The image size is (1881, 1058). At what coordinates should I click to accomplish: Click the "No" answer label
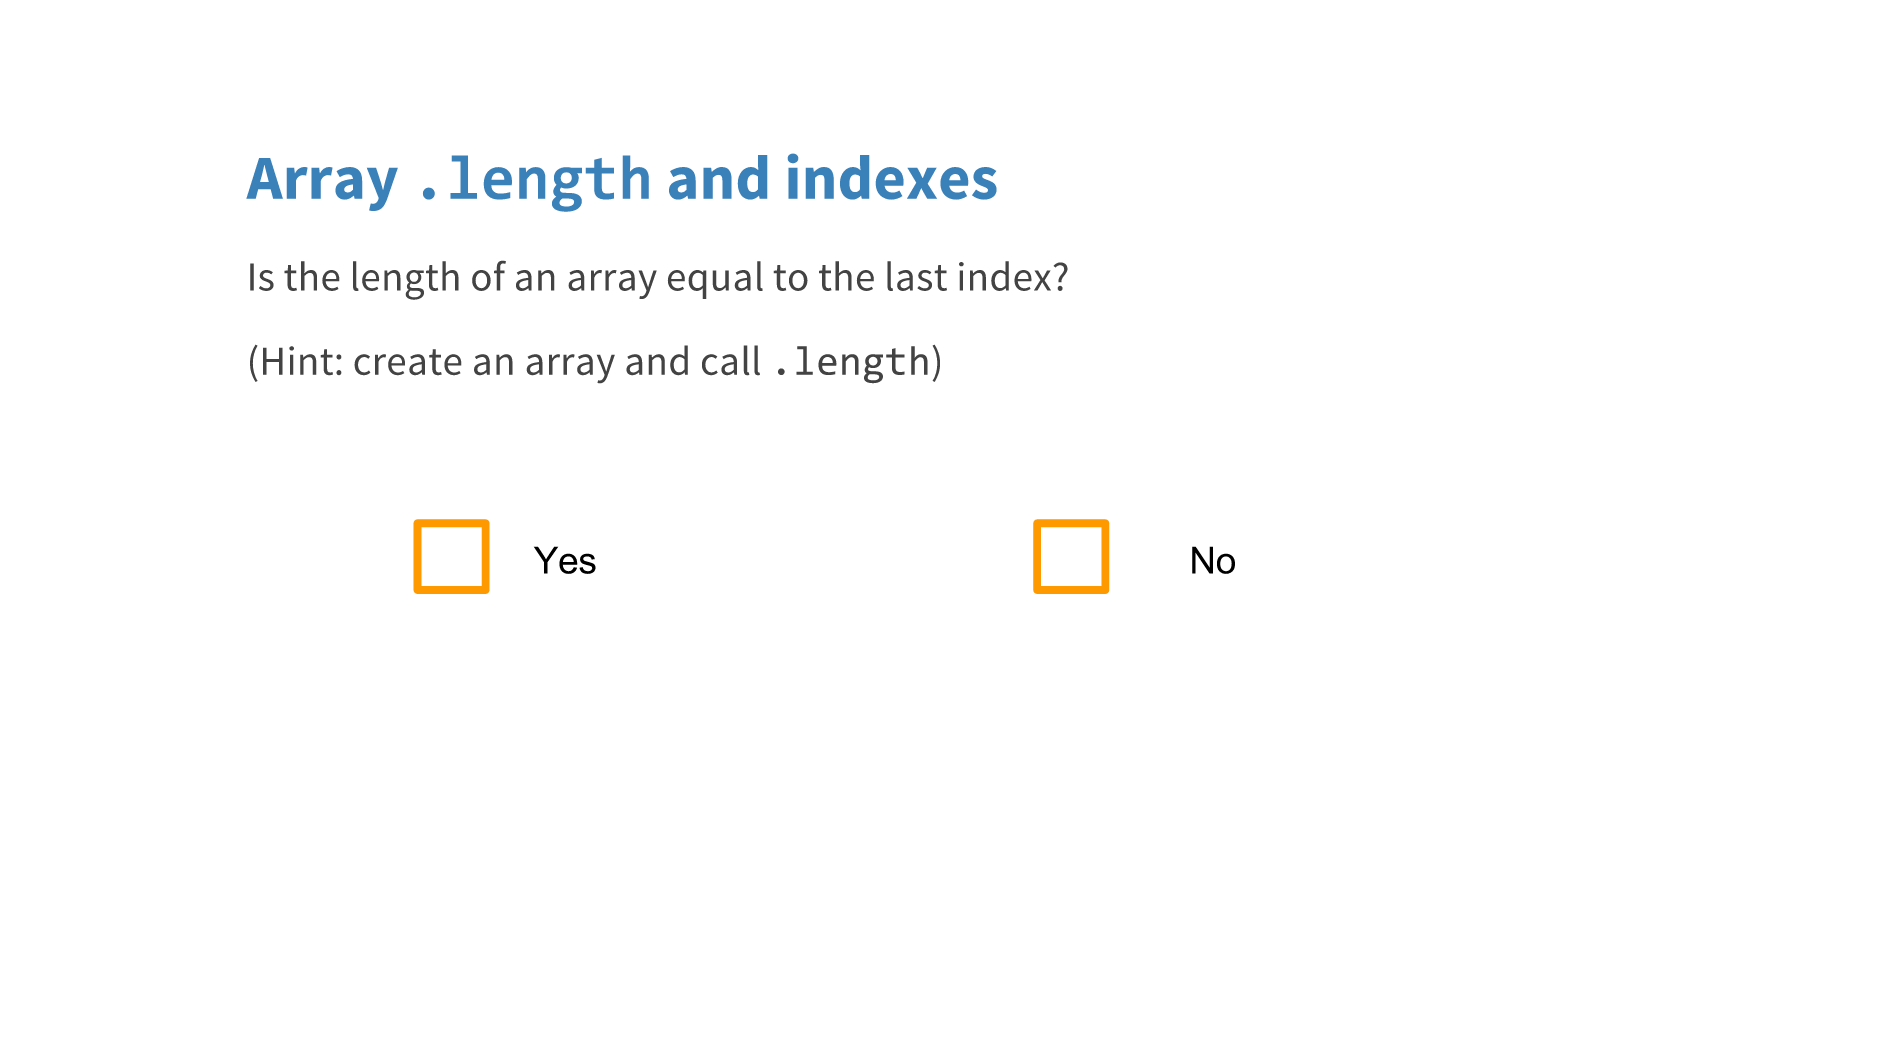tap(1212, 561)
